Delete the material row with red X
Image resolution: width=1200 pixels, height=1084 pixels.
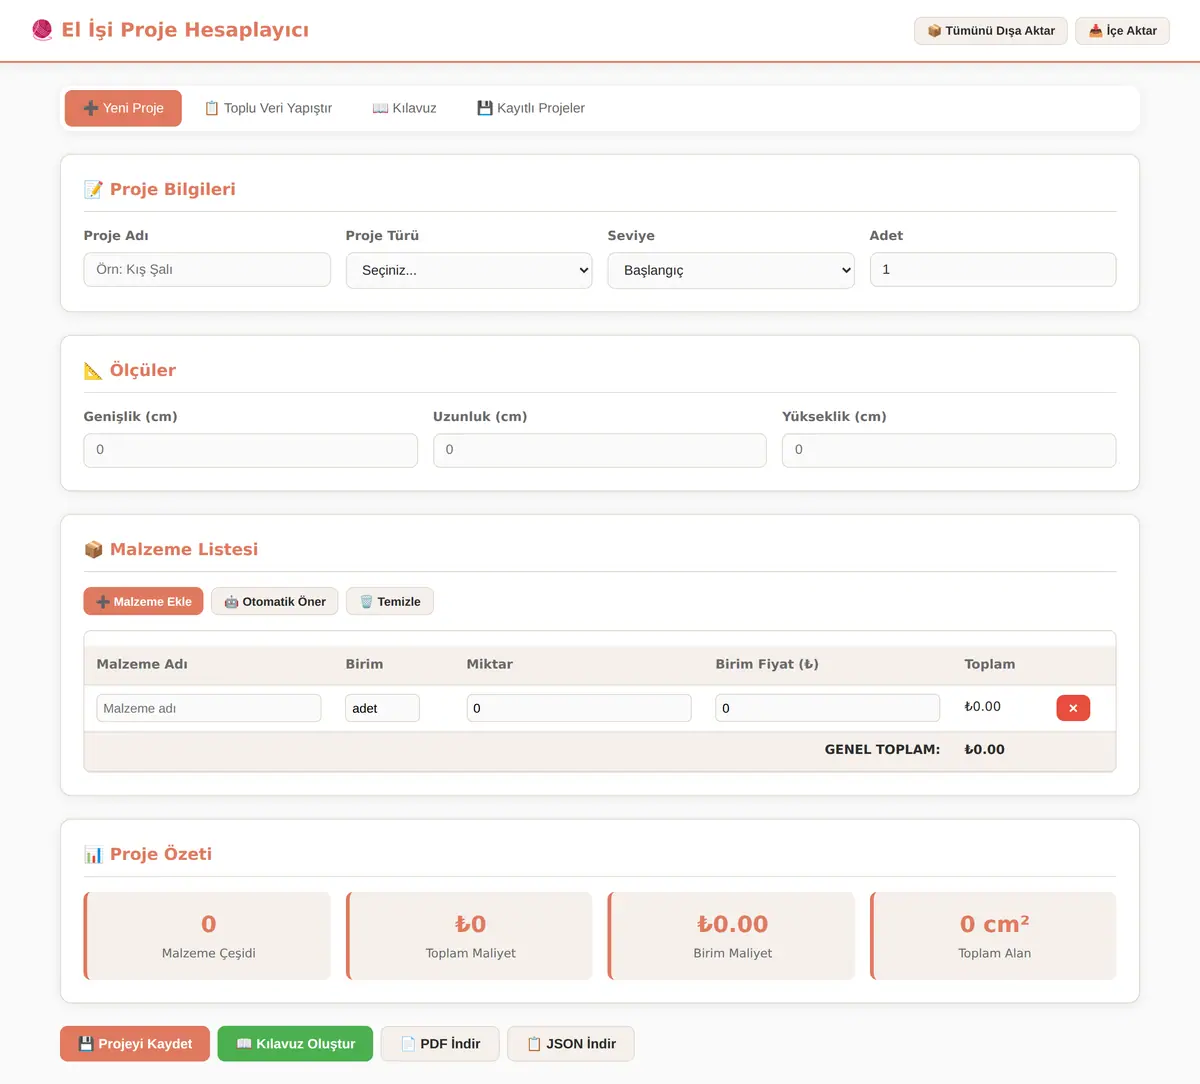click(x=1073, y=708)
